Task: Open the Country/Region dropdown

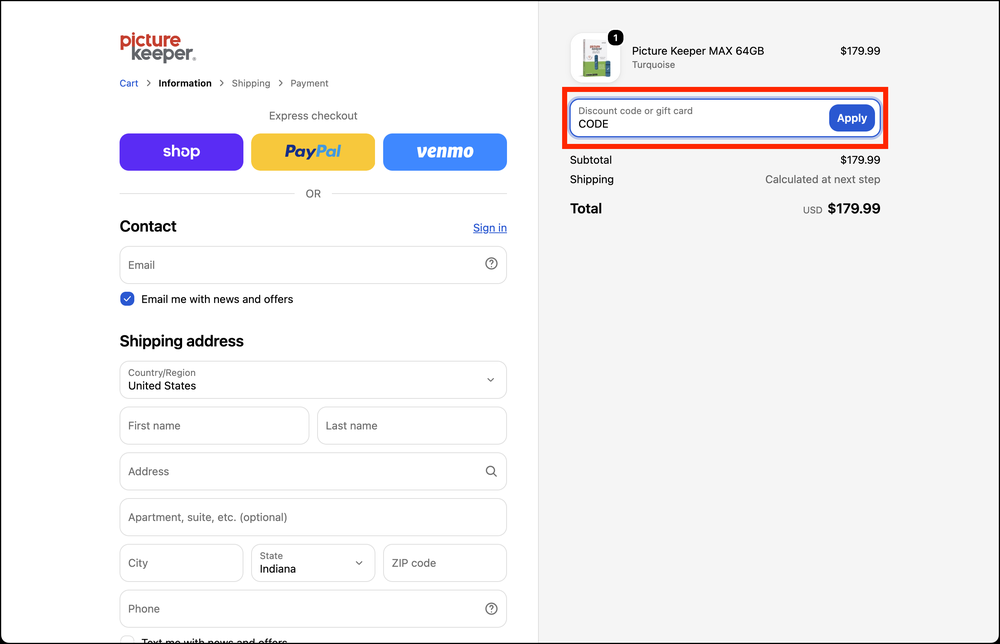Action: coord(313,380)
